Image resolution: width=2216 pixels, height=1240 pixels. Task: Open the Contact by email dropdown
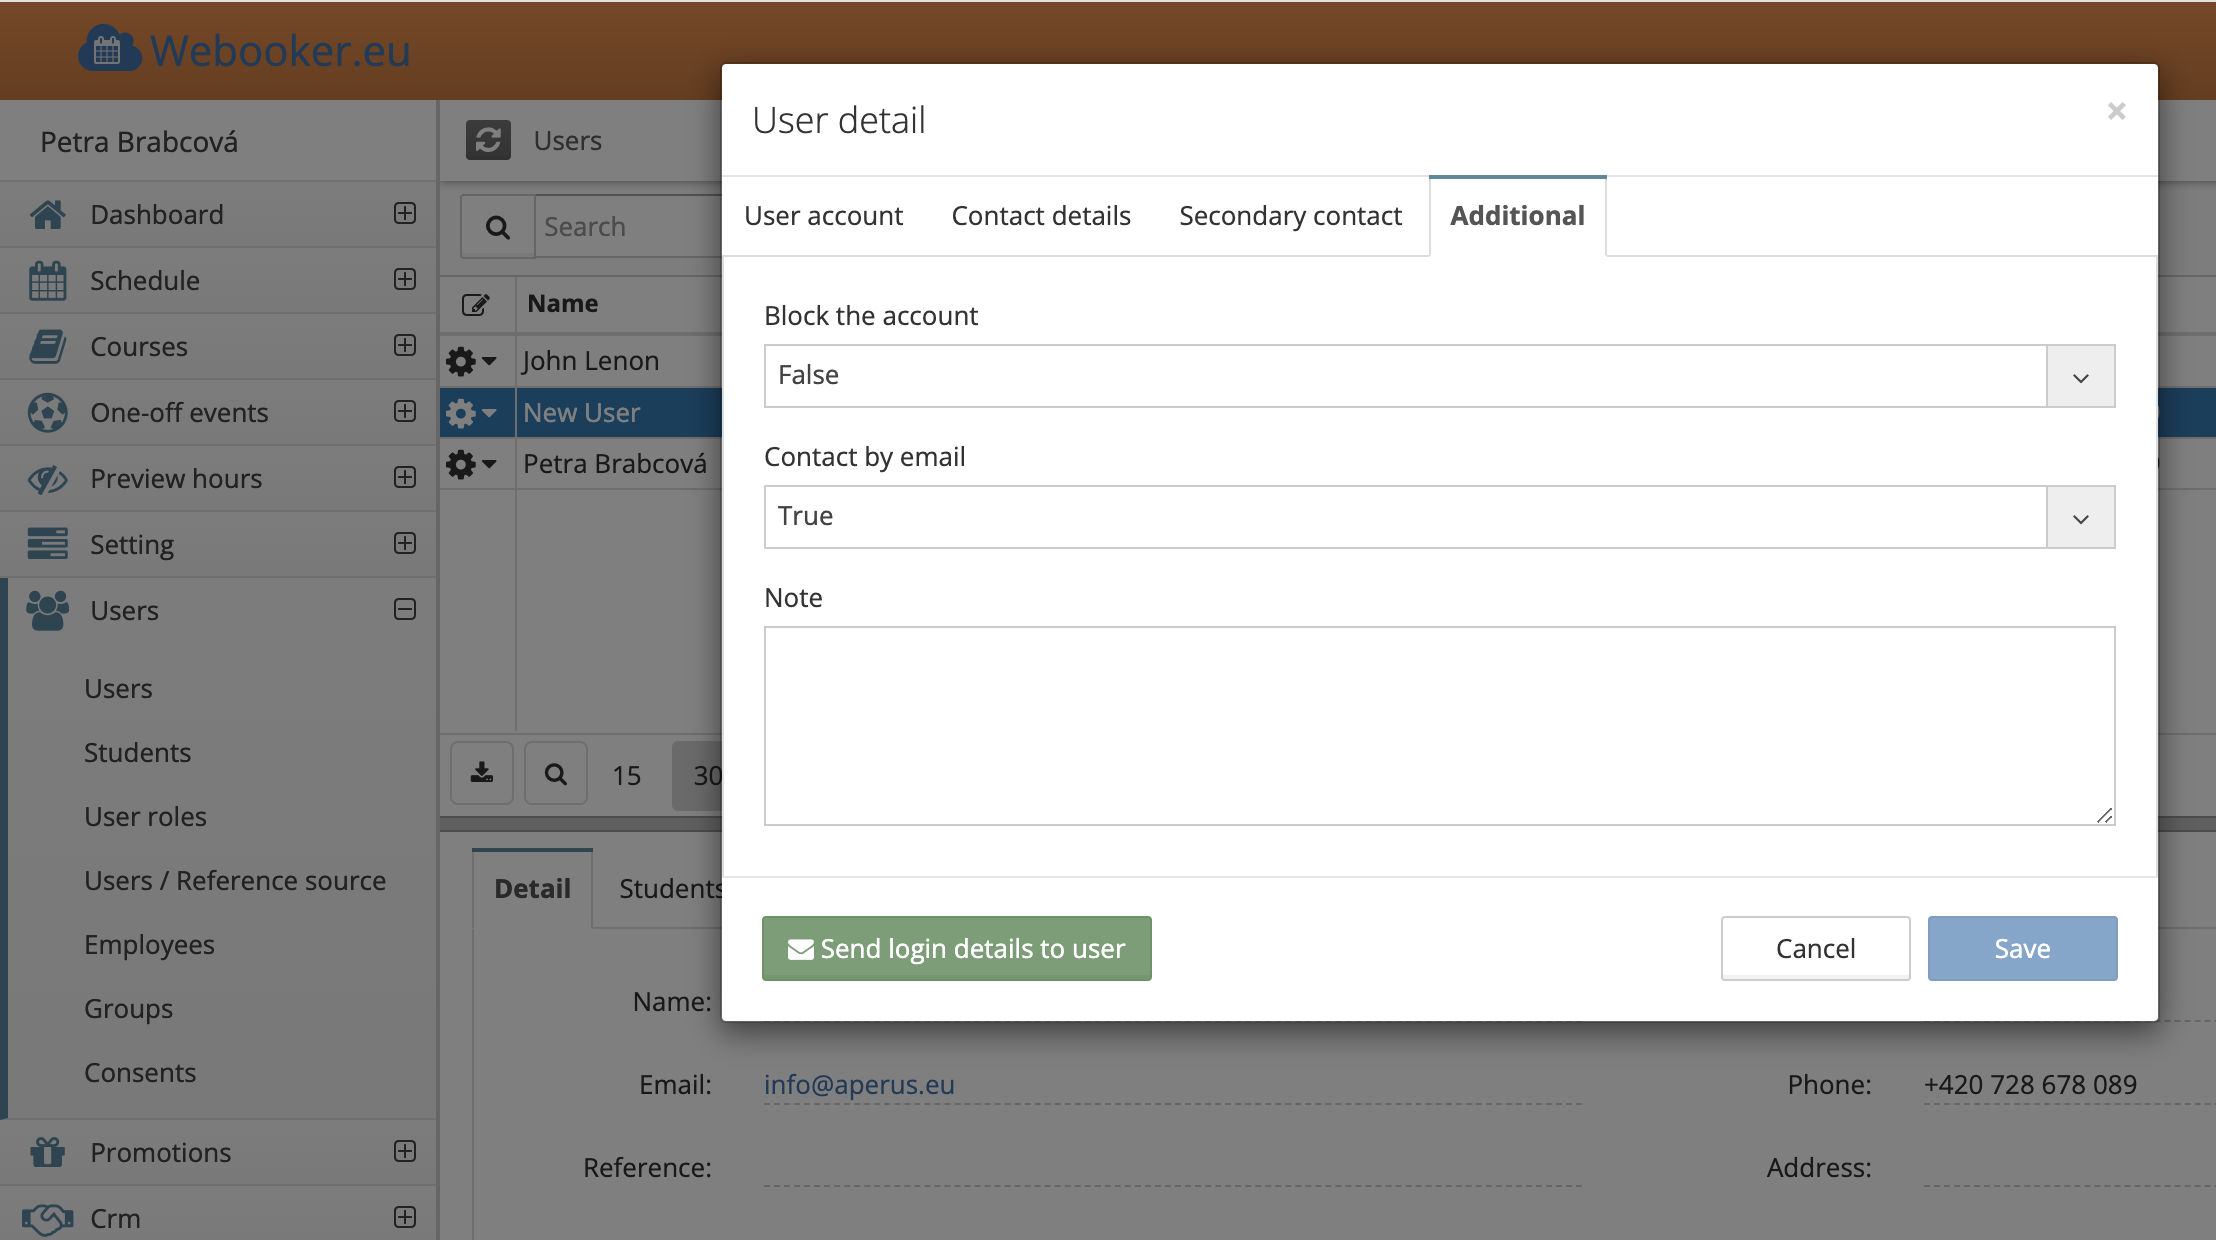(x=1439, y=517)
